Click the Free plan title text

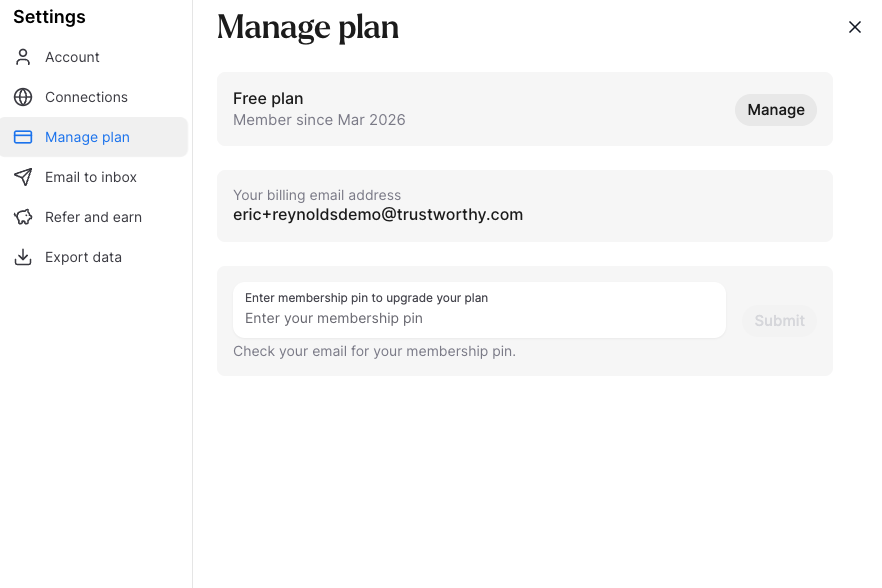(x=268, y=98)
